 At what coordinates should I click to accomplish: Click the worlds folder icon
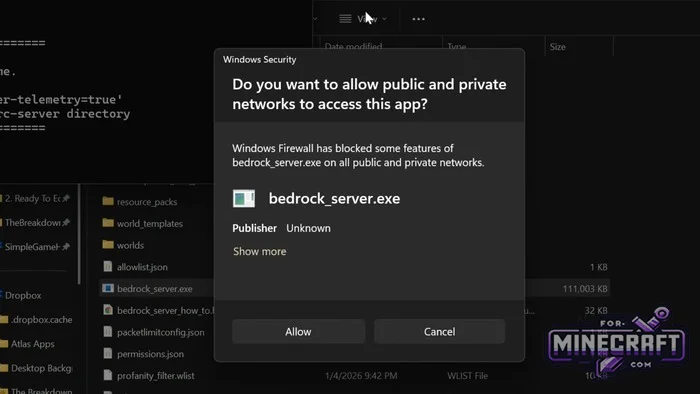point(108,244)
